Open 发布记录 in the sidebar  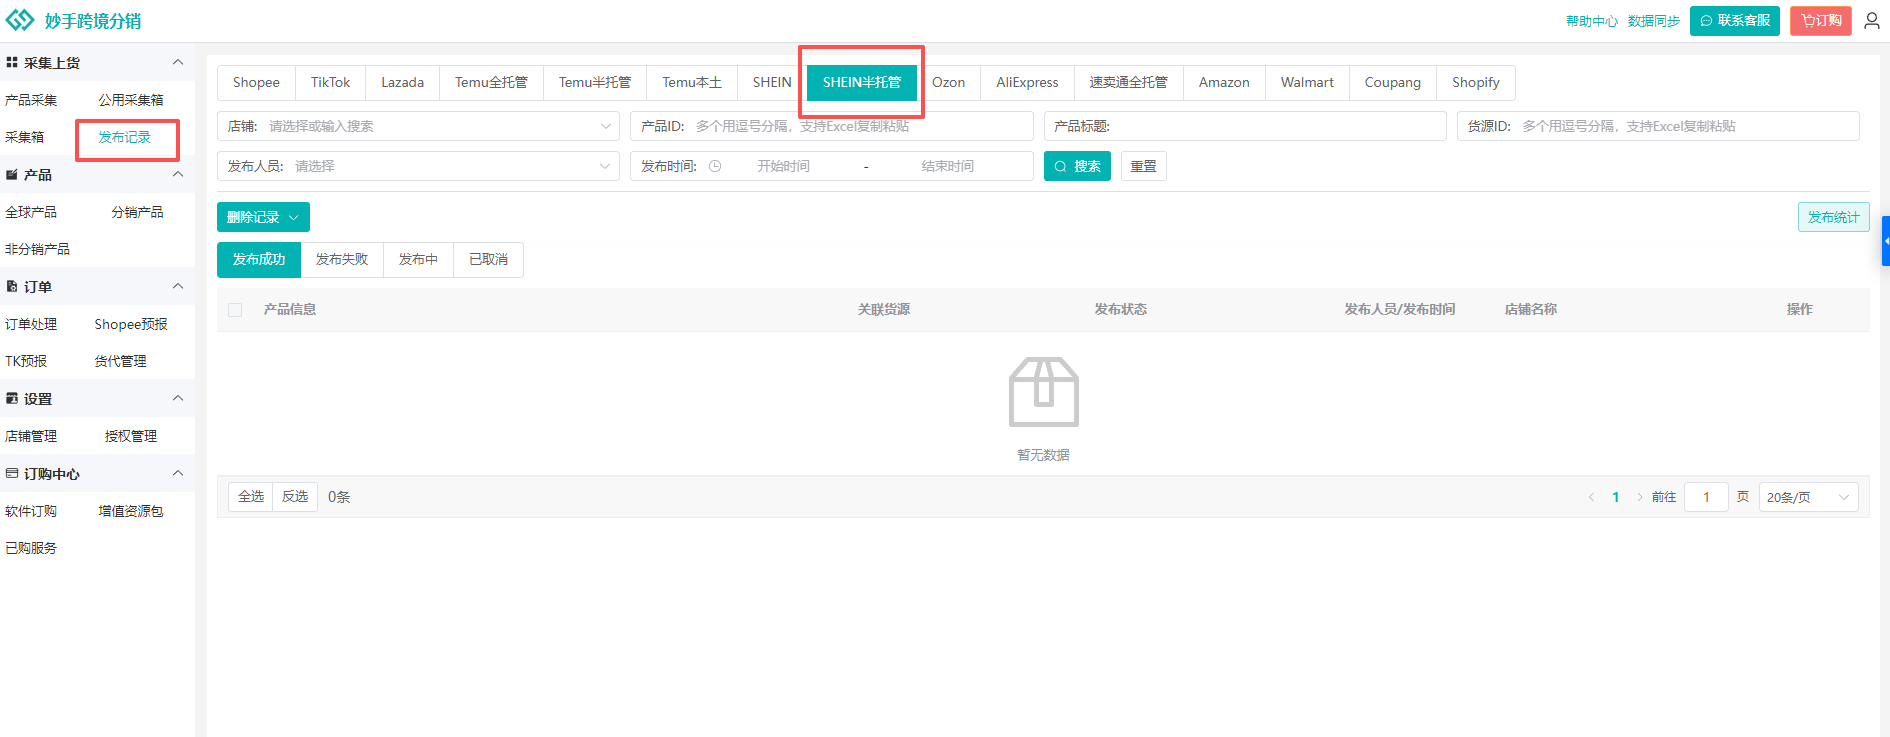[124, 137]
